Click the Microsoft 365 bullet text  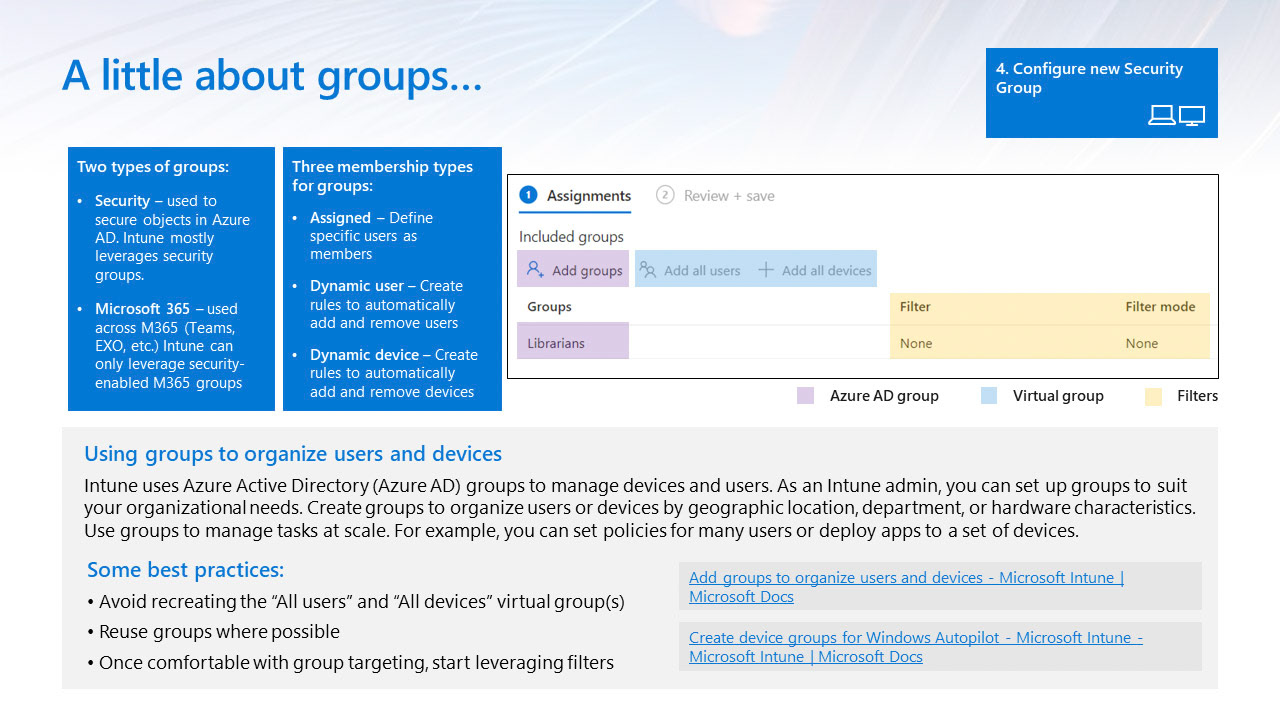(x=169, y=346)
